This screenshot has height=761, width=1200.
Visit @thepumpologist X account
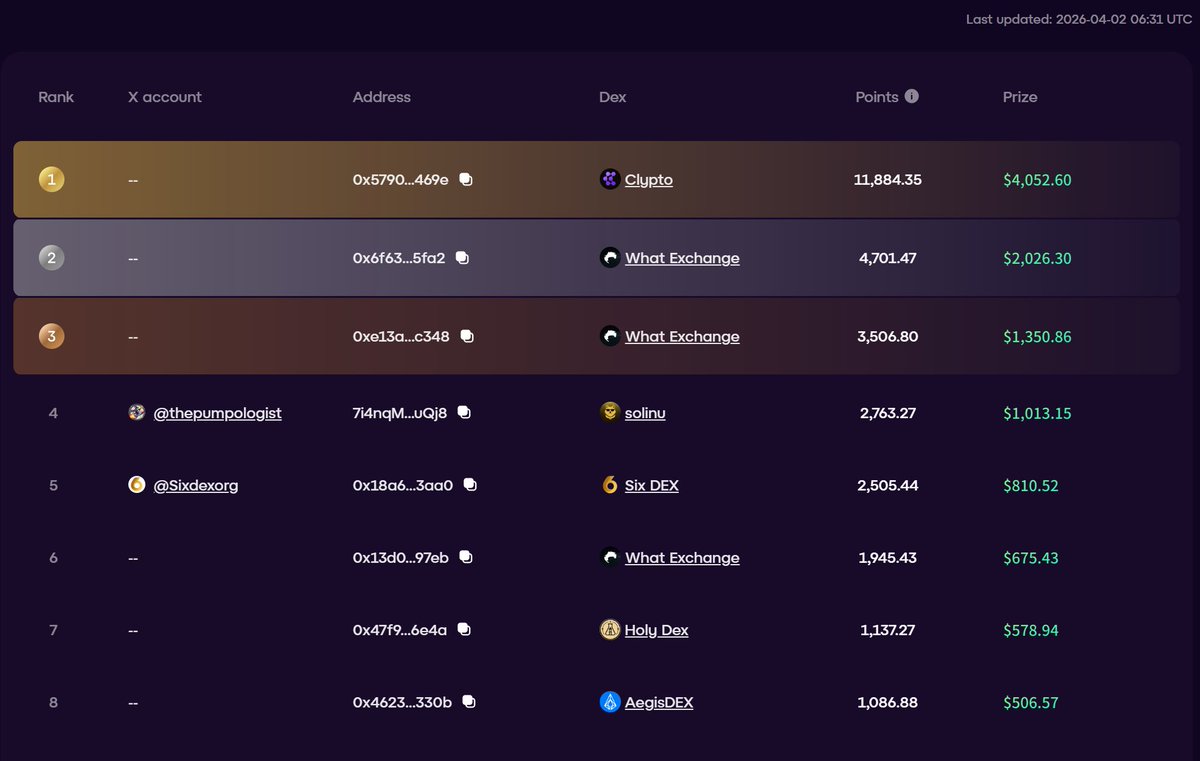[x=217, y=413]
